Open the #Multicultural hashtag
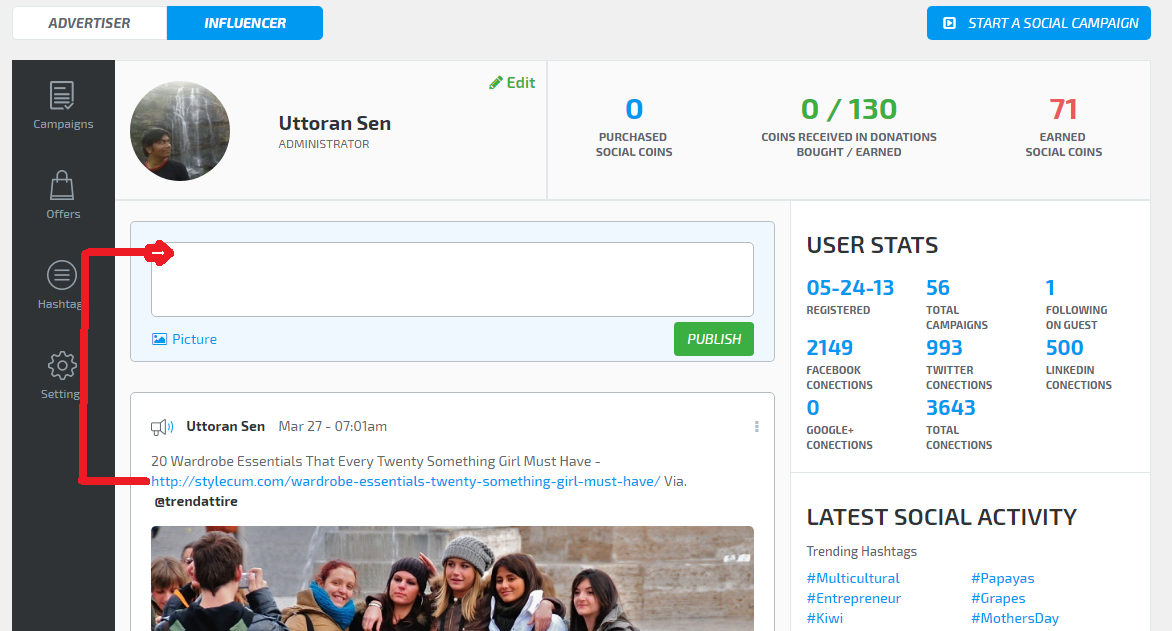 (853, 578)
